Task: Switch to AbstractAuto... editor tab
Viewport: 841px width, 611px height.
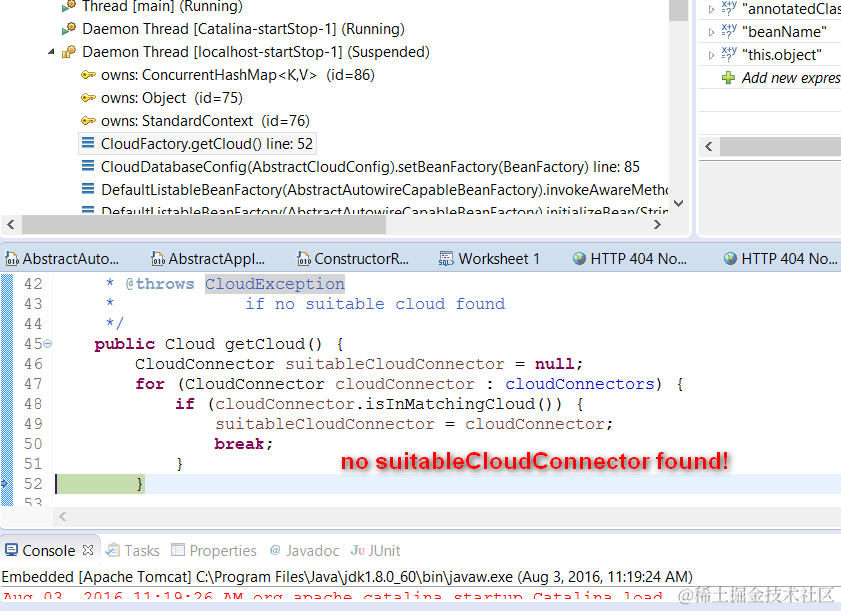Action: (x=62, y=259)
